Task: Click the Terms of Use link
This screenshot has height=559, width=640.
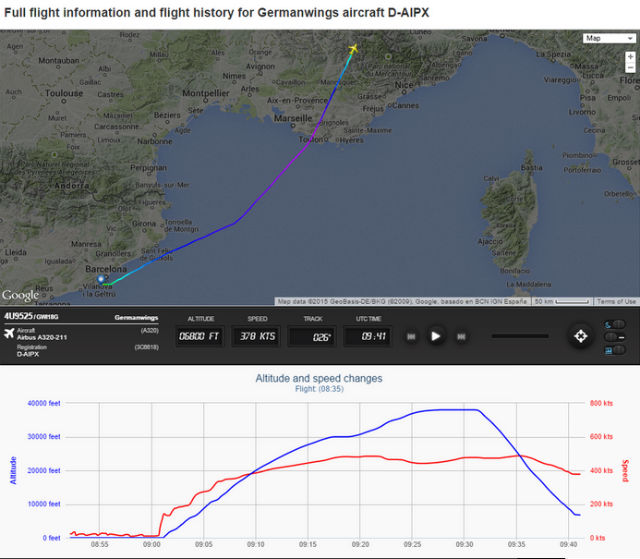Action: click(616, 301)
